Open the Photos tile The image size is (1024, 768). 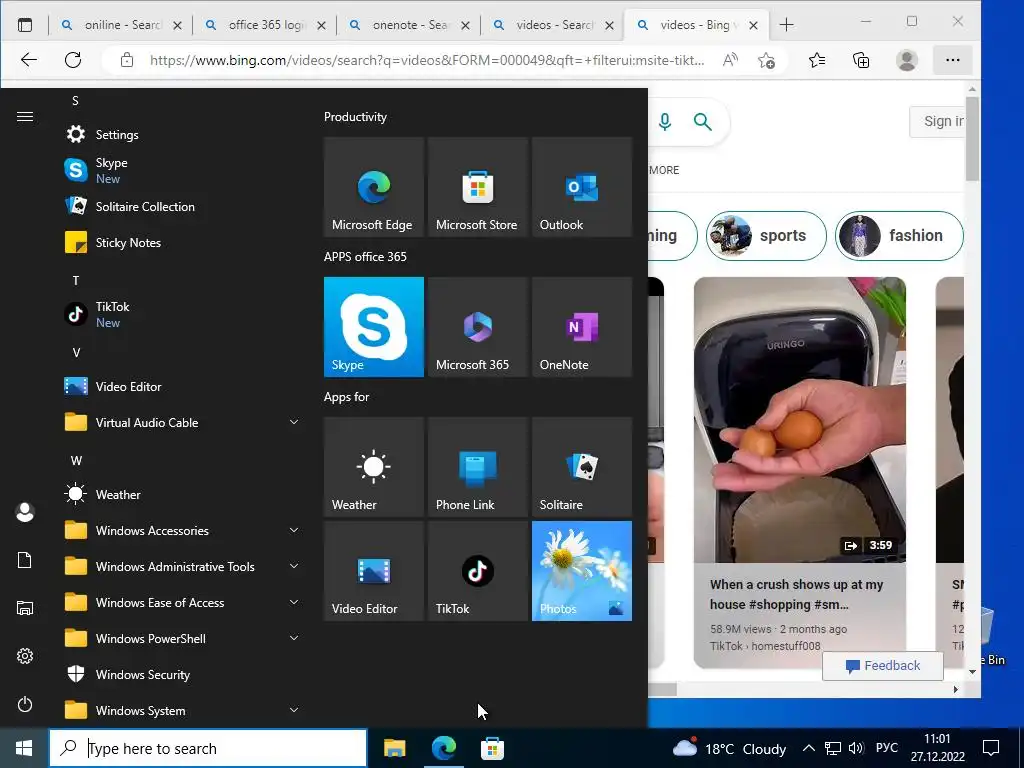click(x=582, y=571)
